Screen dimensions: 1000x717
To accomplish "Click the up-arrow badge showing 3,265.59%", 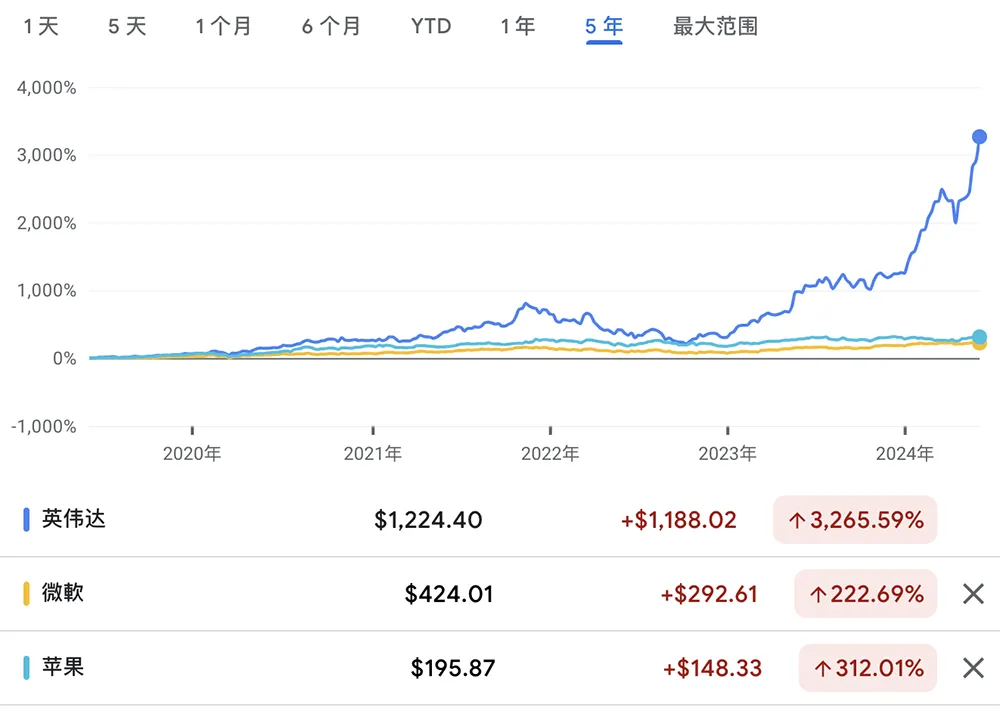I will (x=854, y=519).
